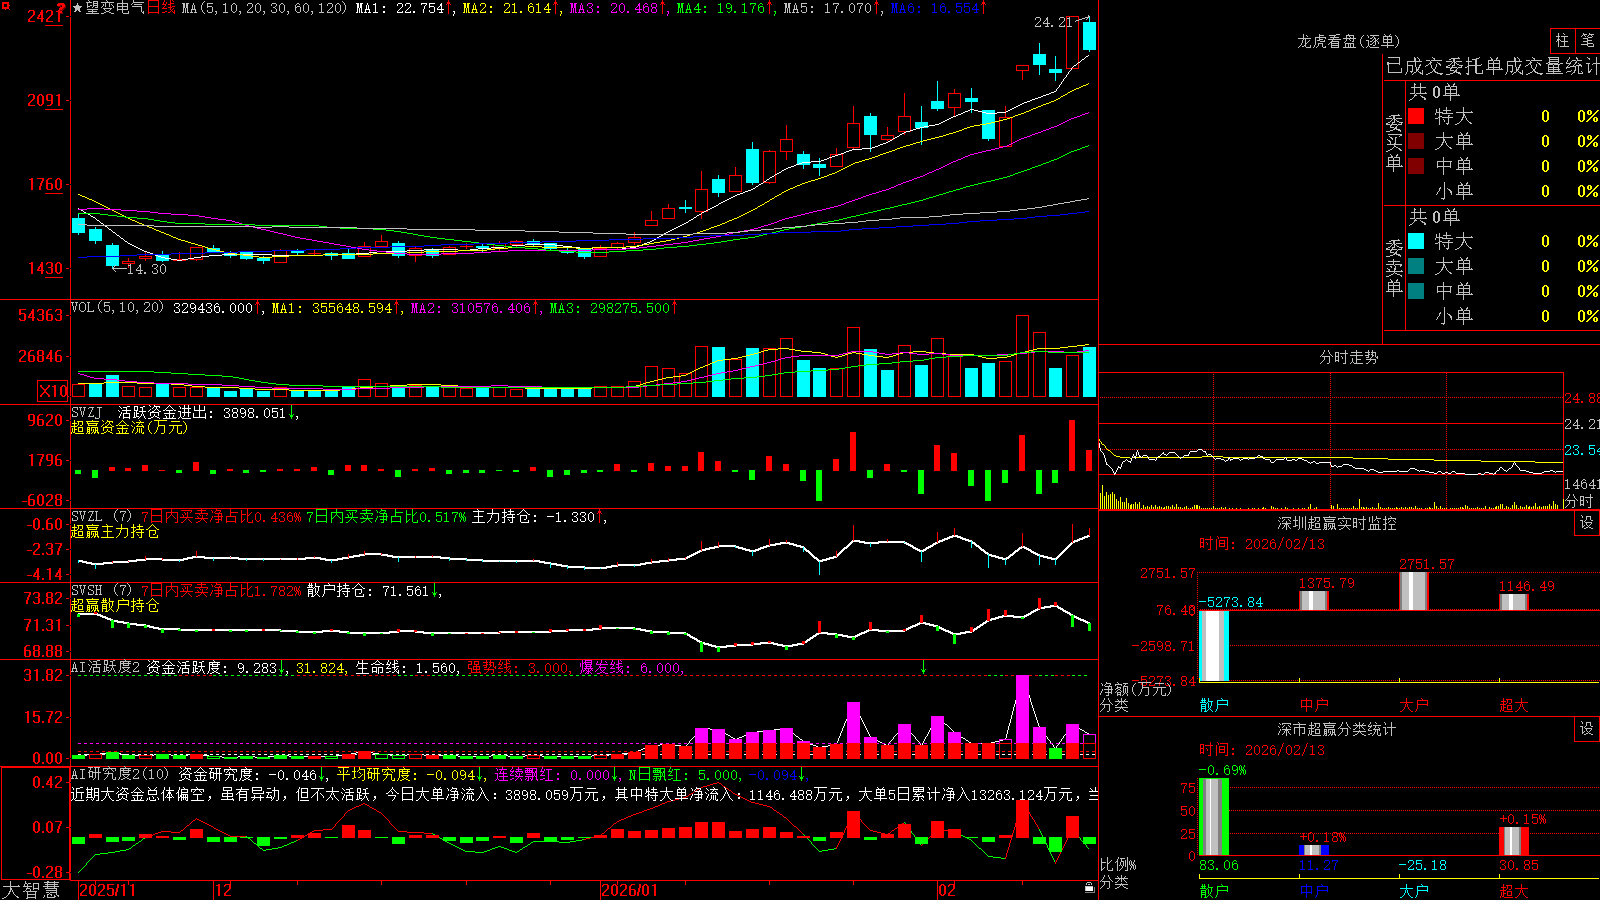Click the 超赢资金流(万元) label

tap(129, 427)
